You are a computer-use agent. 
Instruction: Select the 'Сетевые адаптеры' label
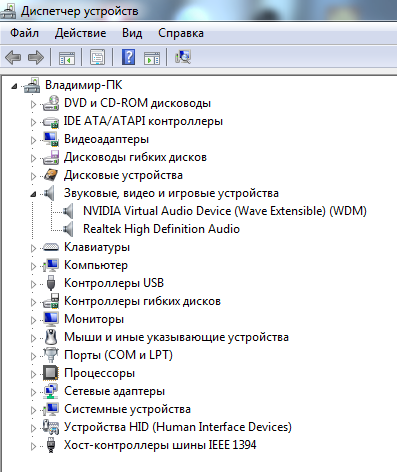(114, 391)
